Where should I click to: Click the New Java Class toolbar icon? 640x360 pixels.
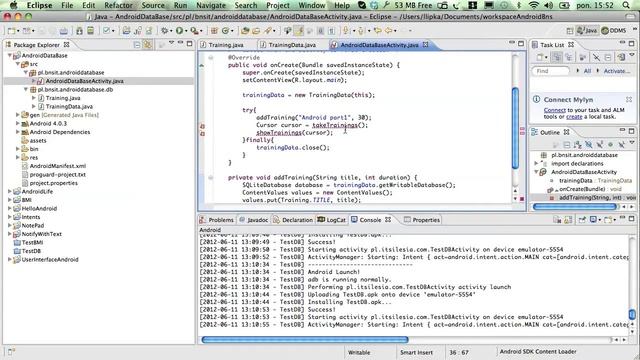pyautogui.click(x=225, y=31)
